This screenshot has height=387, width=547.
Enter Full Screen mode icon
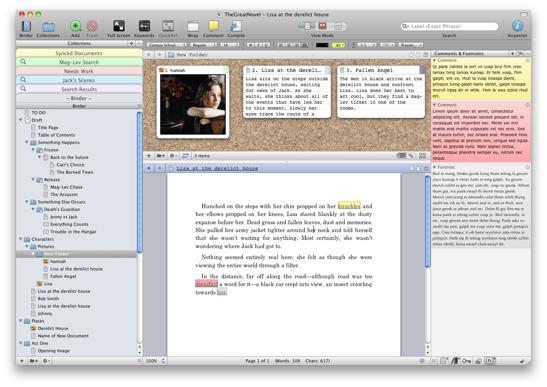[119, 26]
